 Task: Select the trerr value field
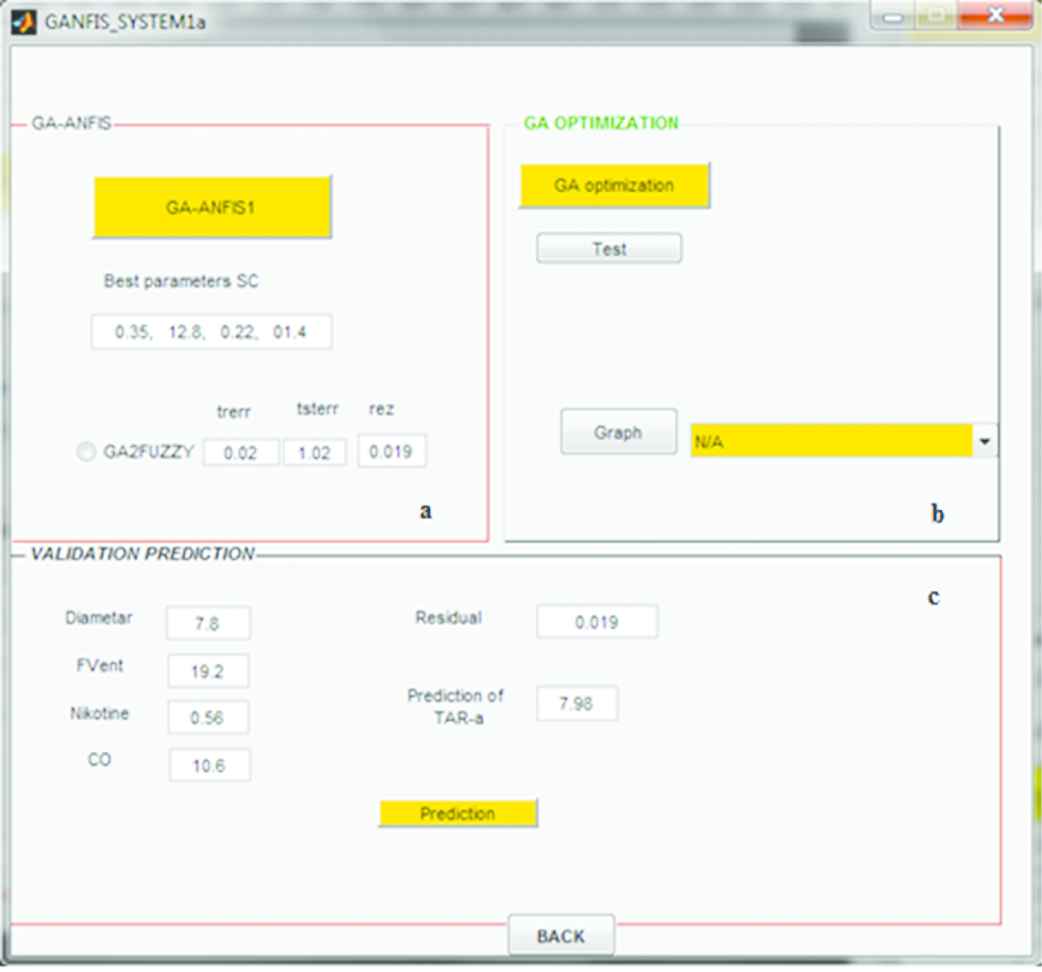[x=241, y=453]
